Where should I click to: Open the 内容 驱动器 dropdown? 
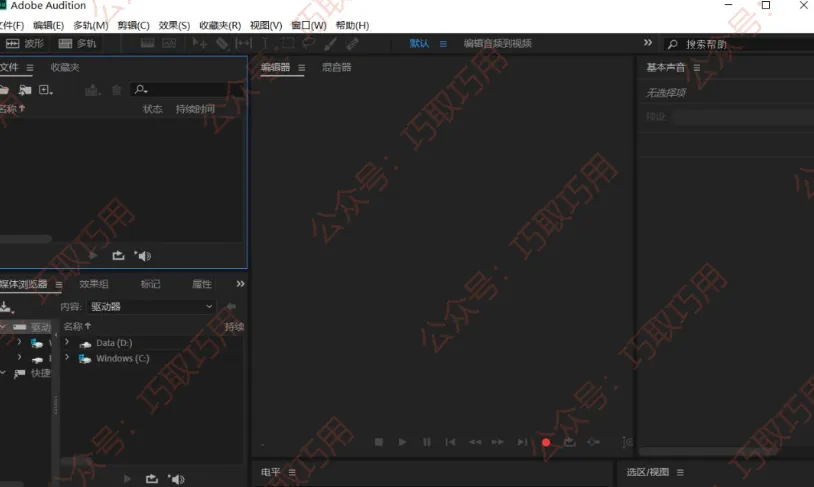pos(151,306)
